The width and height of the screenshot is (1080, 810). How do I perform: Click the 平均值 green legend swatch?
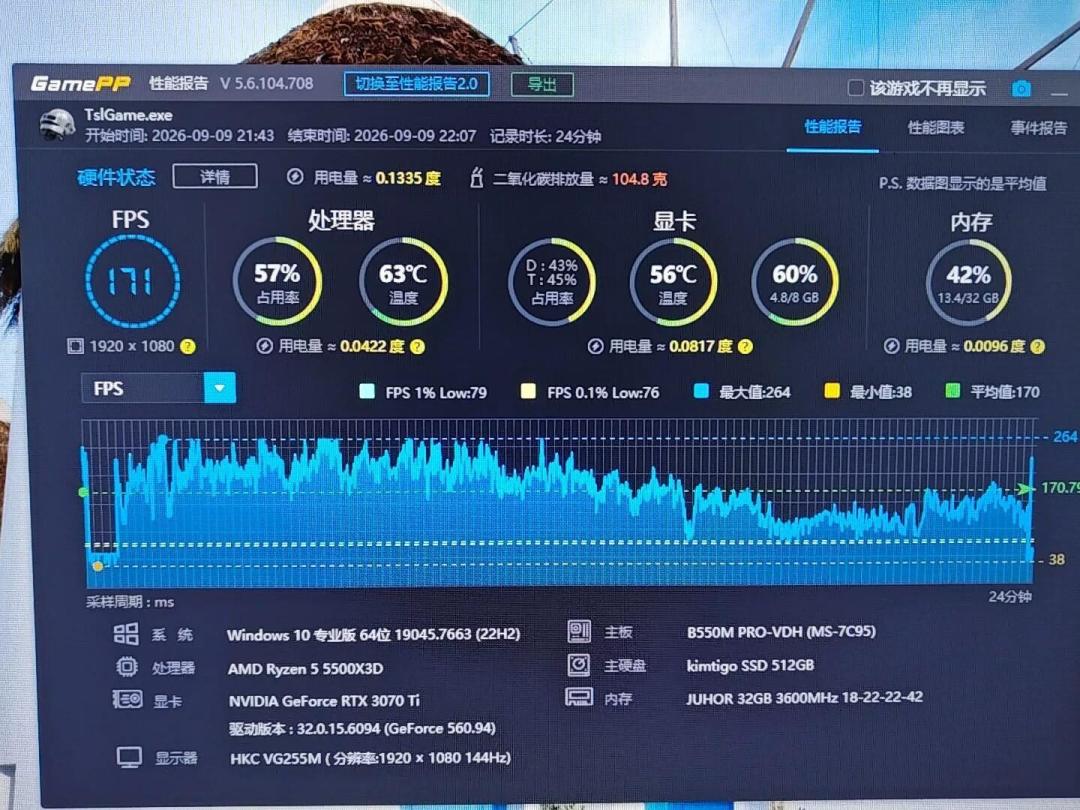[x=953, y=391]
